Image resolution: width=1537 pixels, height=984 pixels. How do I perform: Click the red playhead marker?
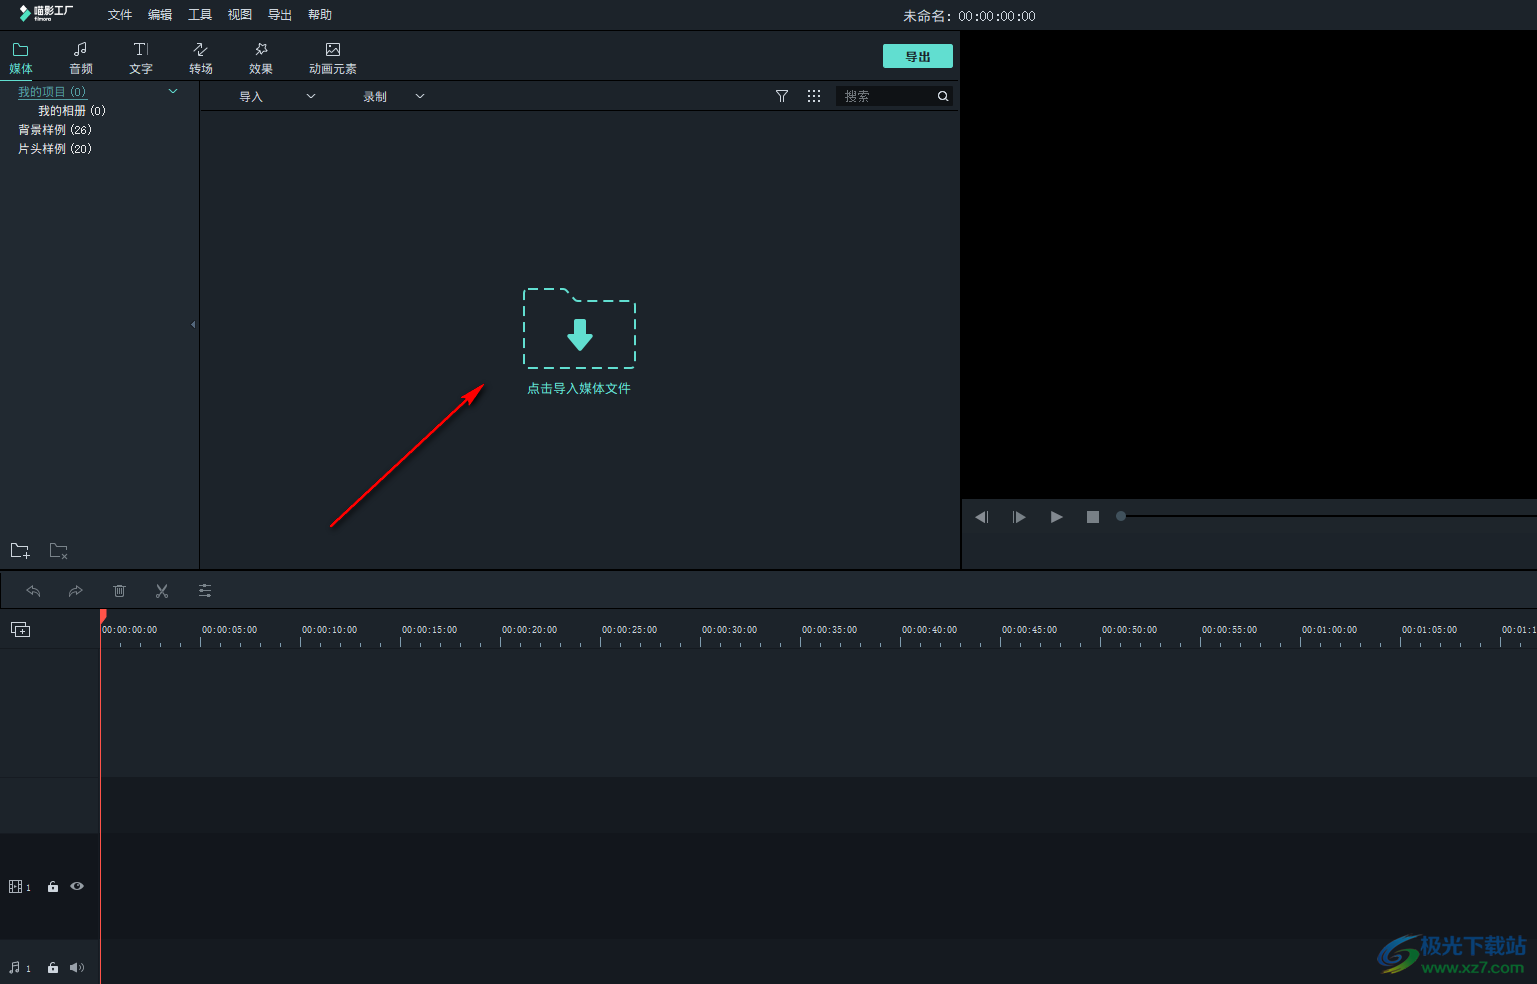(103, 616)
